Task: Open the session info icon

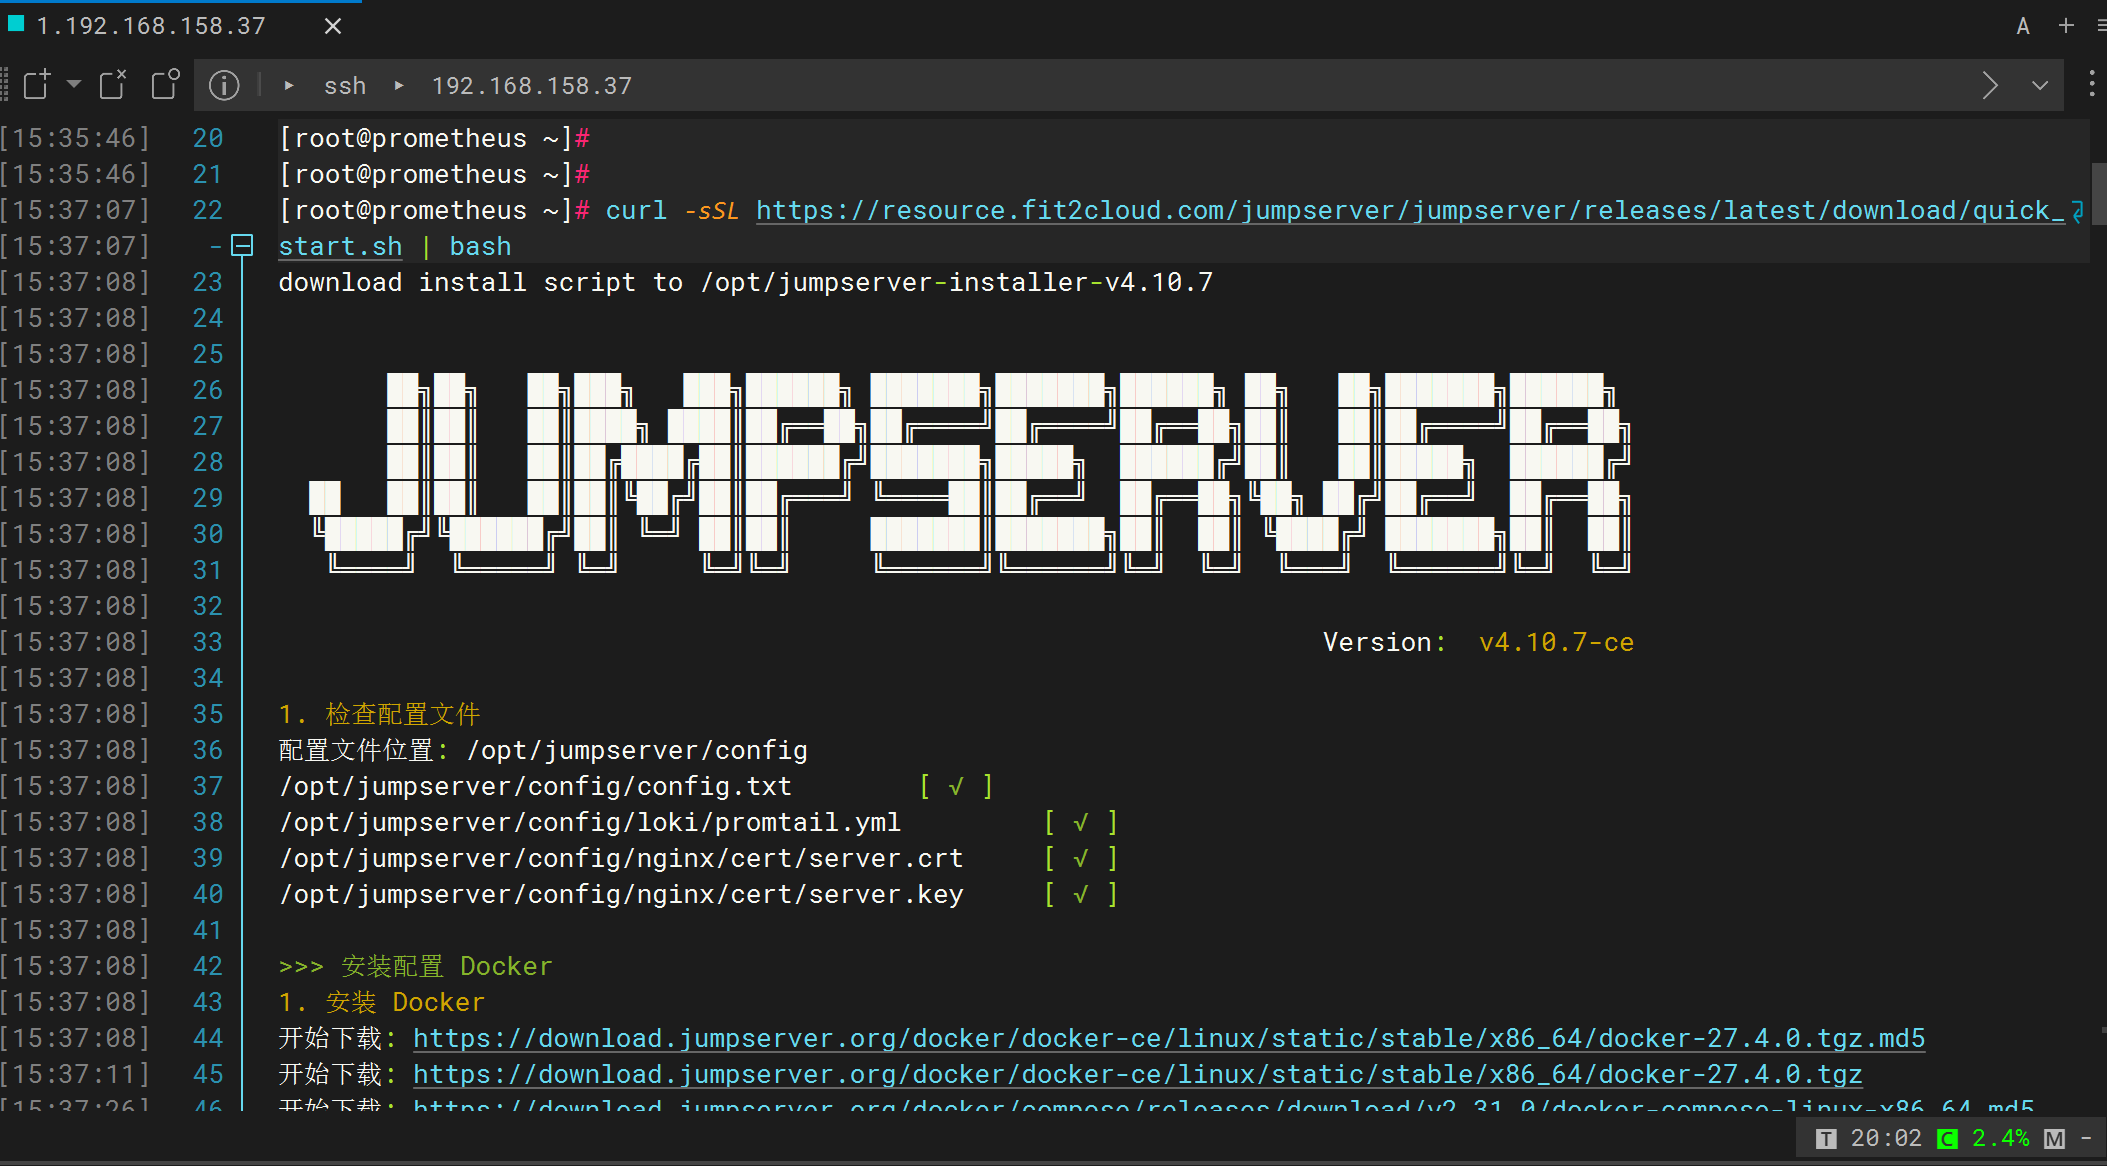Action: pos(224,86)
